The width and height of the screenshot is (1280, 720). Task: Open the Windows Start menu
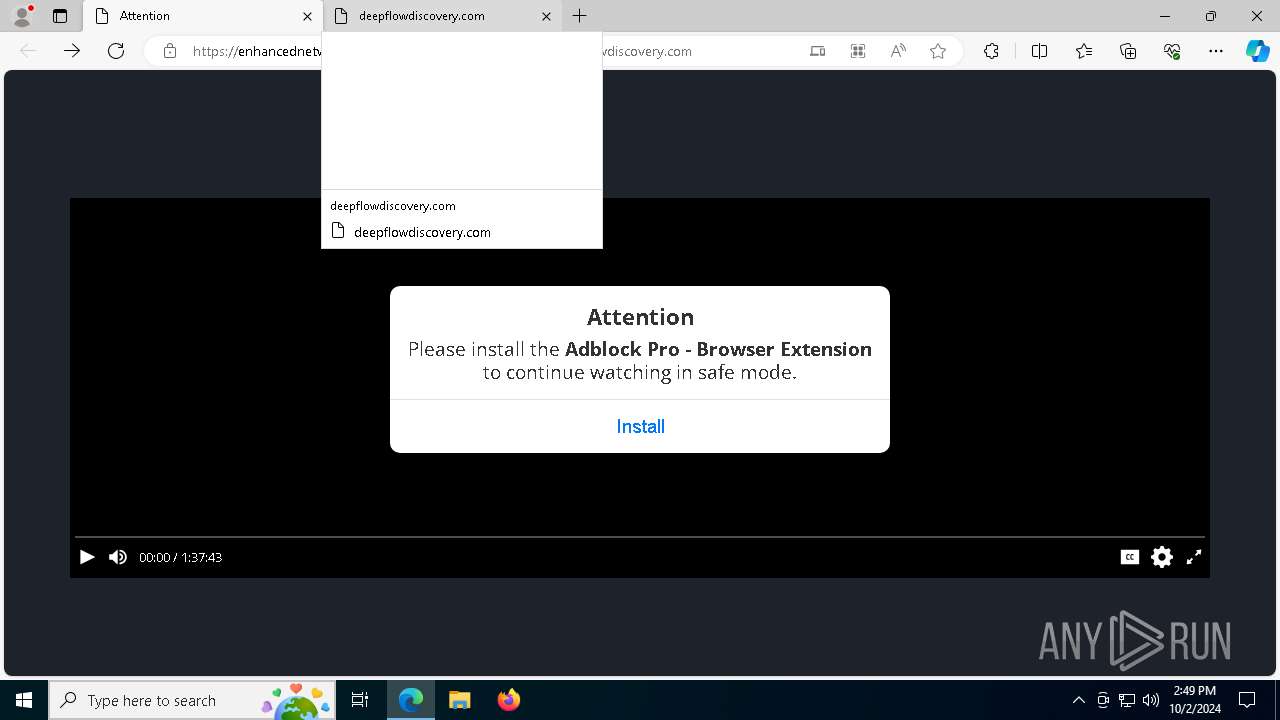point(24,700)
